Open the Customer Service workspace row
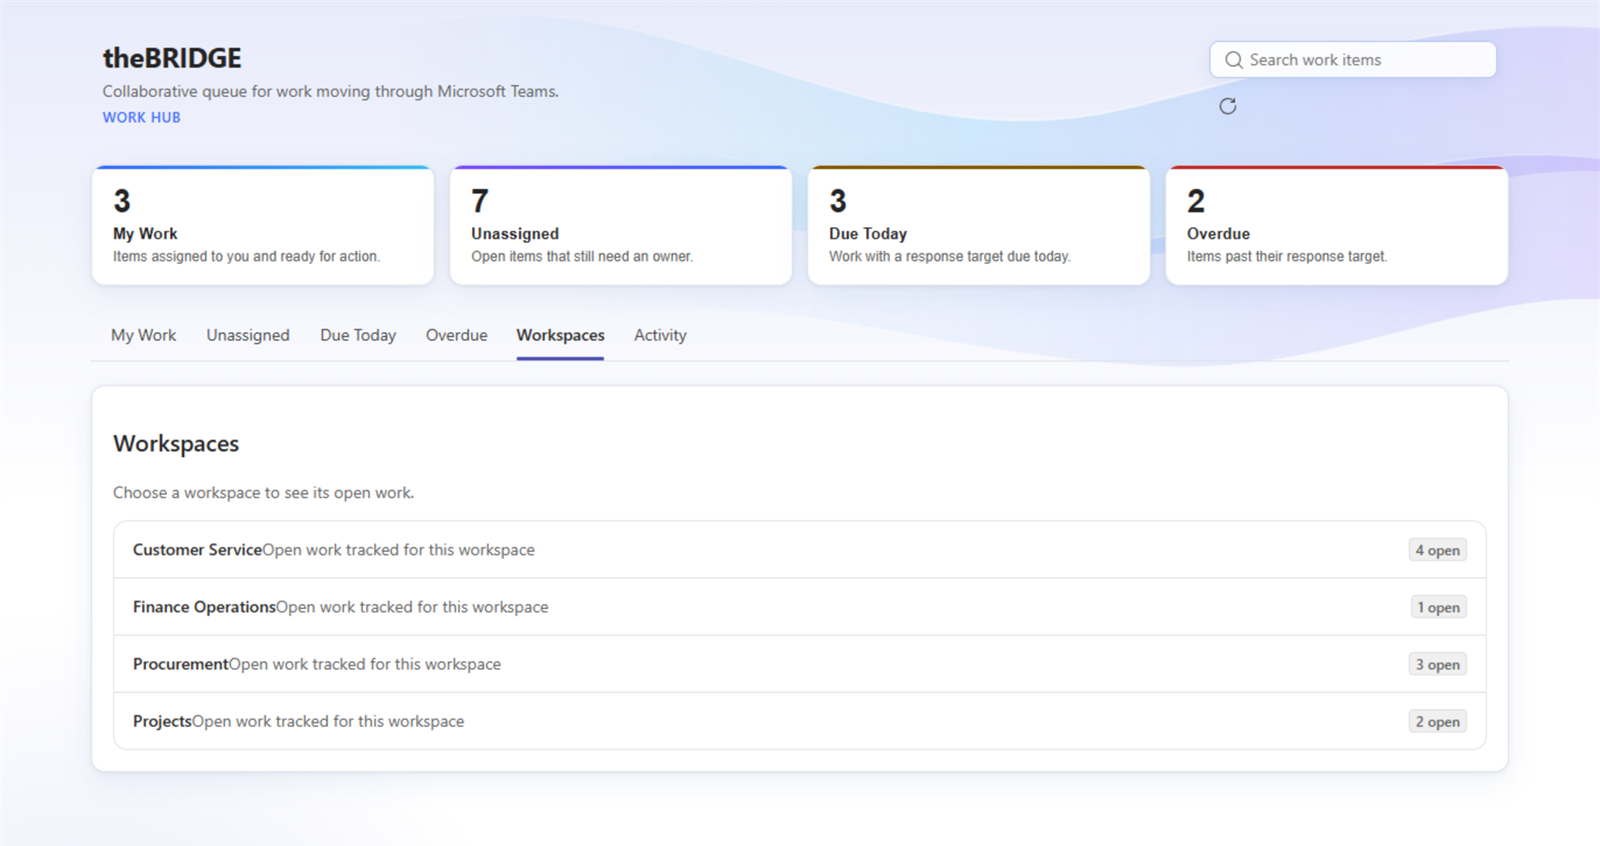 coord(800,550)
